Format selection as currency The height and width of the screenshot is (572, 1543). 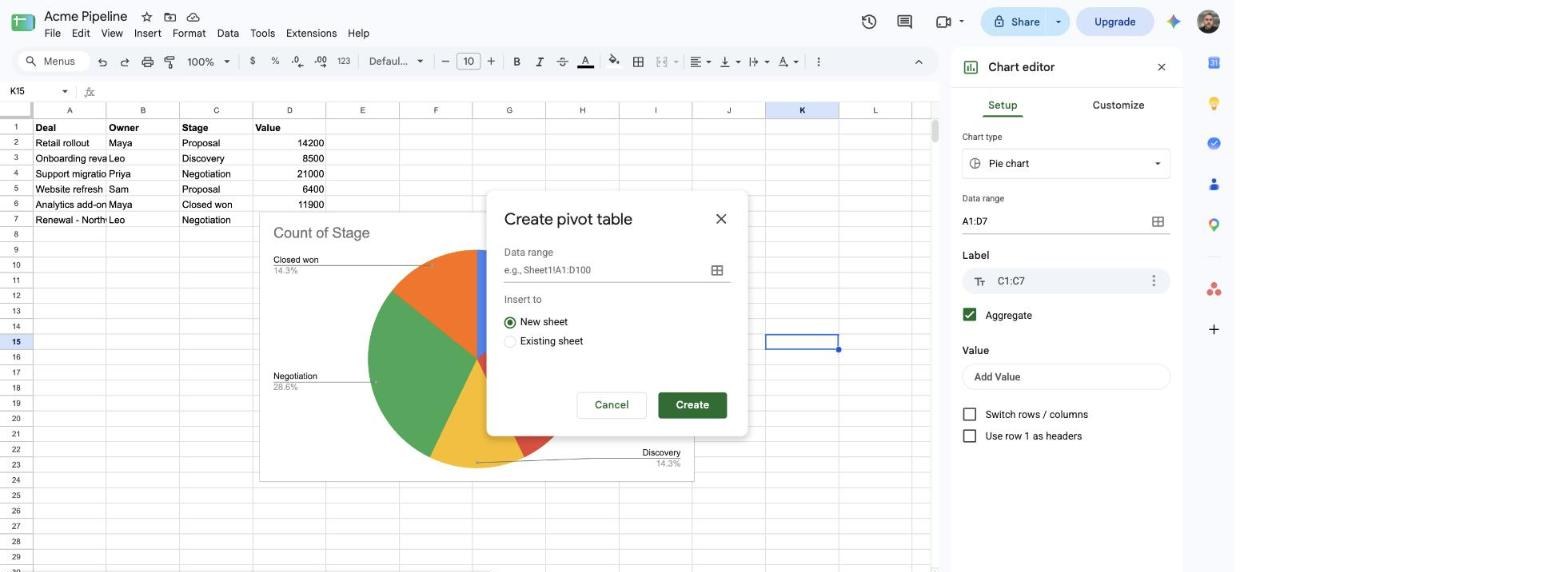252,61
